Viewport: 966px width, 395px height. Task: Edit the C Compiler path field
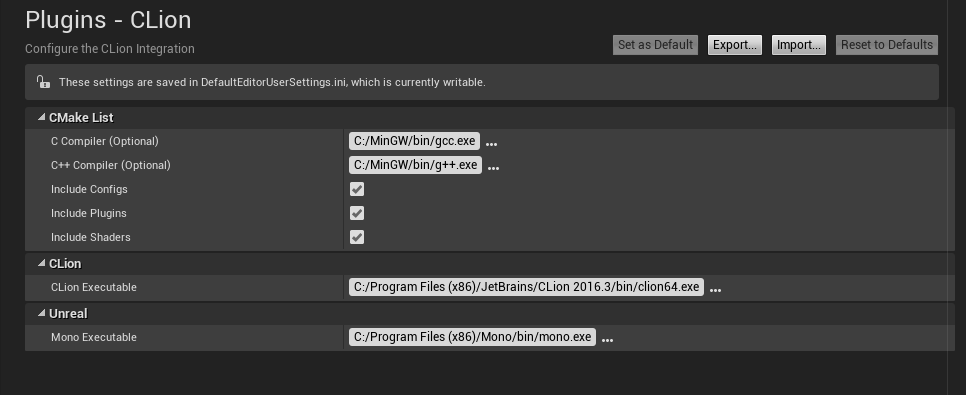click(x=414, y=141)
